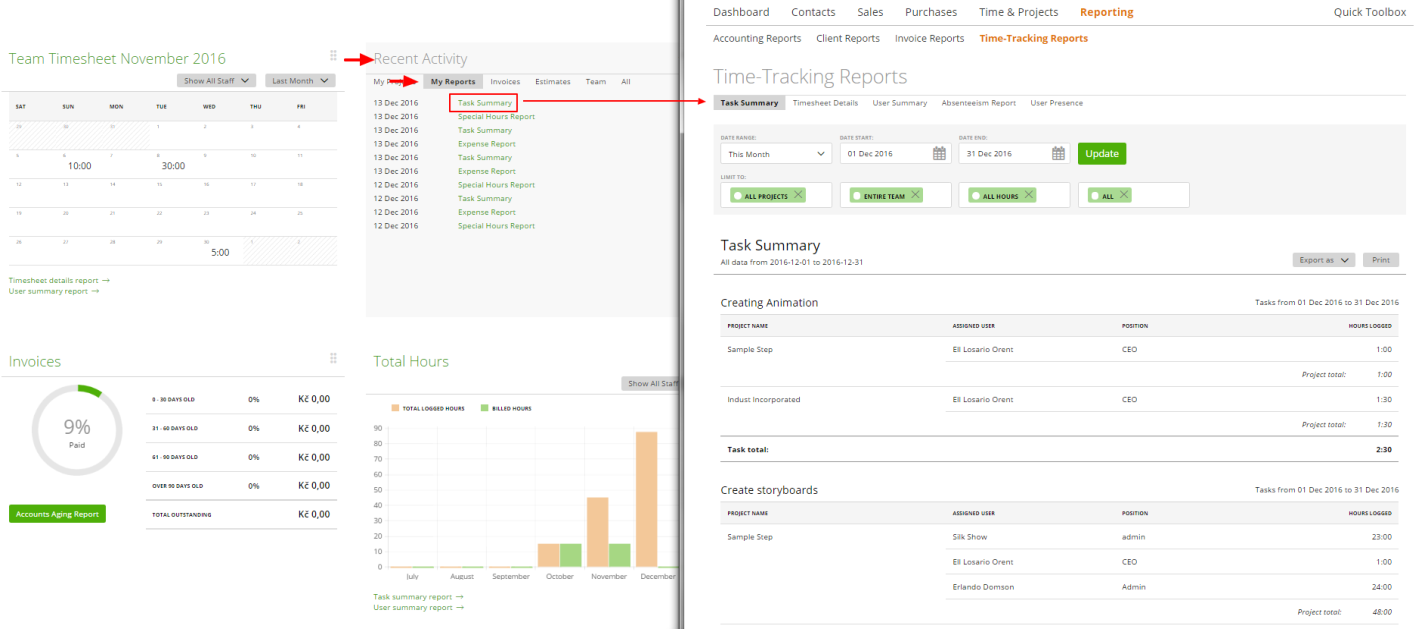Select Team tab in Recent Activity
The width and height of the screenshot is (1428, 629).
pos(596,82)
